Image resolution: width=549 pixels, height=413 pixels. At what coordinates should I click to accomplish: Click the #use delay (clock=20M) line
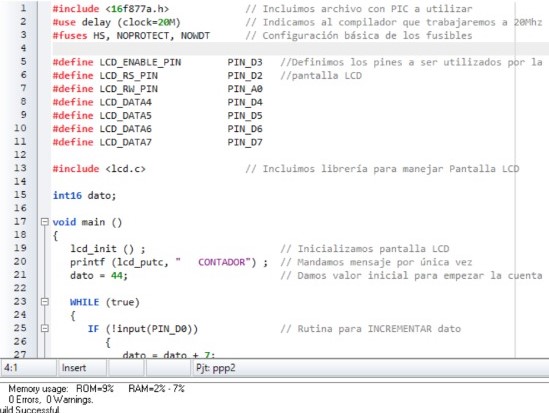pos(117,22)
